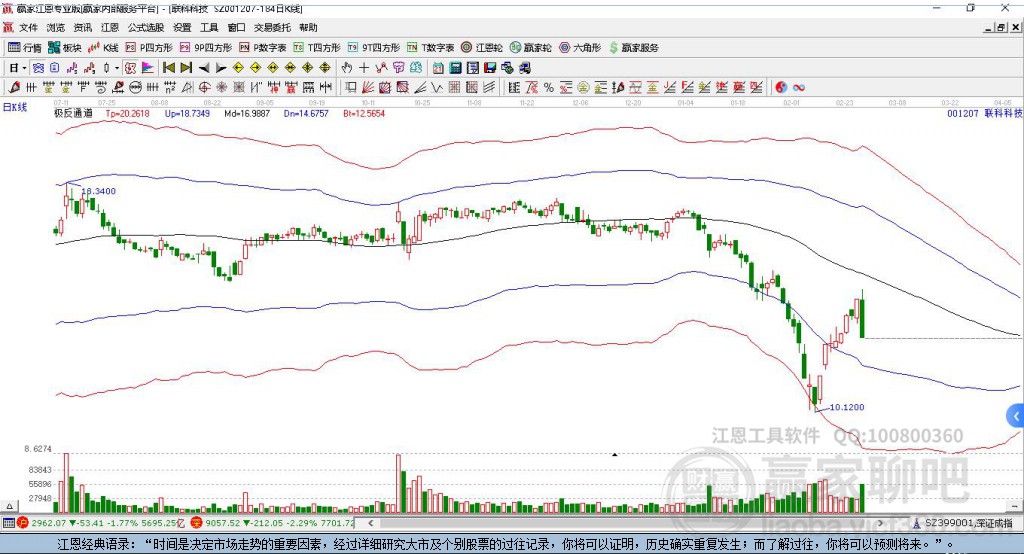Open the P数字表 tool
1024x554 pixels.
pyautogui.click(x=263, y=48)
